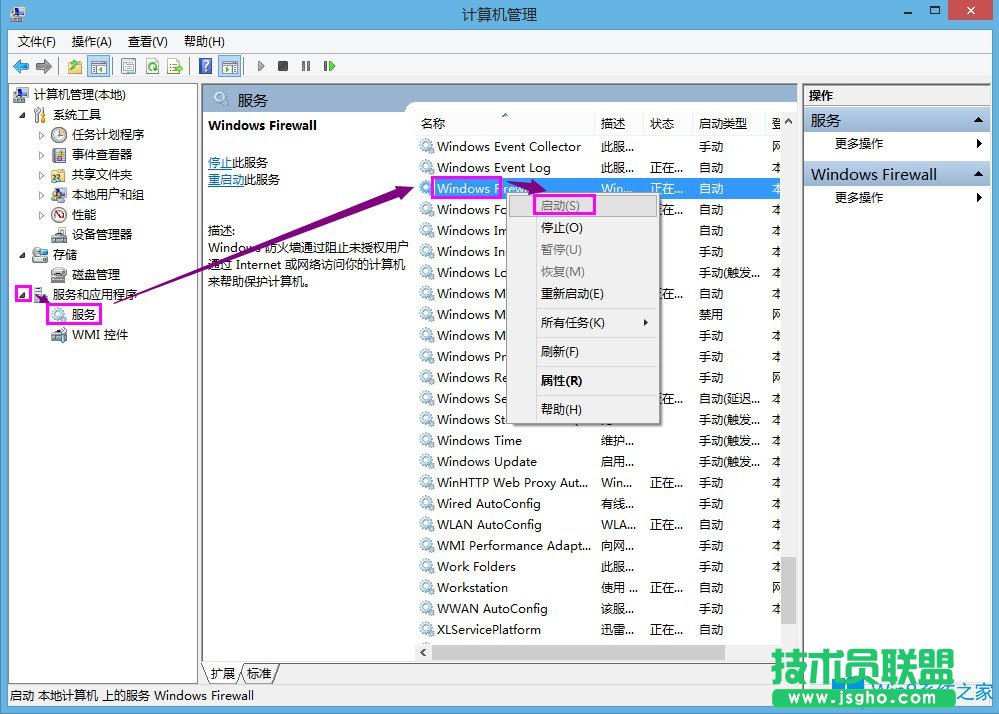
Task: Collapse the 系统工具 tree node
Action: click(x=23, y=114)
